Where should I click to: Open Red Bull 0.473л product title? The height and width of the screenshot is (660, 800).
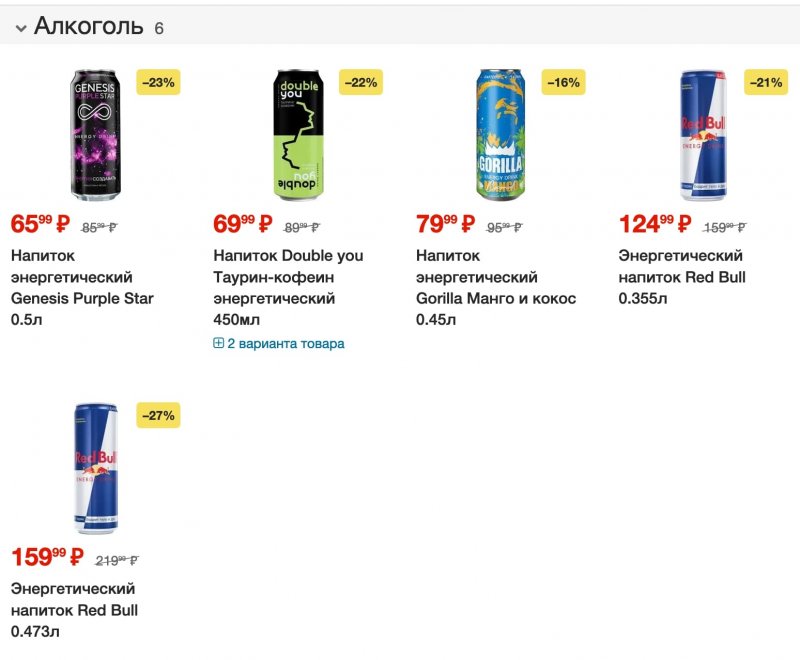(x=74, y=610)
